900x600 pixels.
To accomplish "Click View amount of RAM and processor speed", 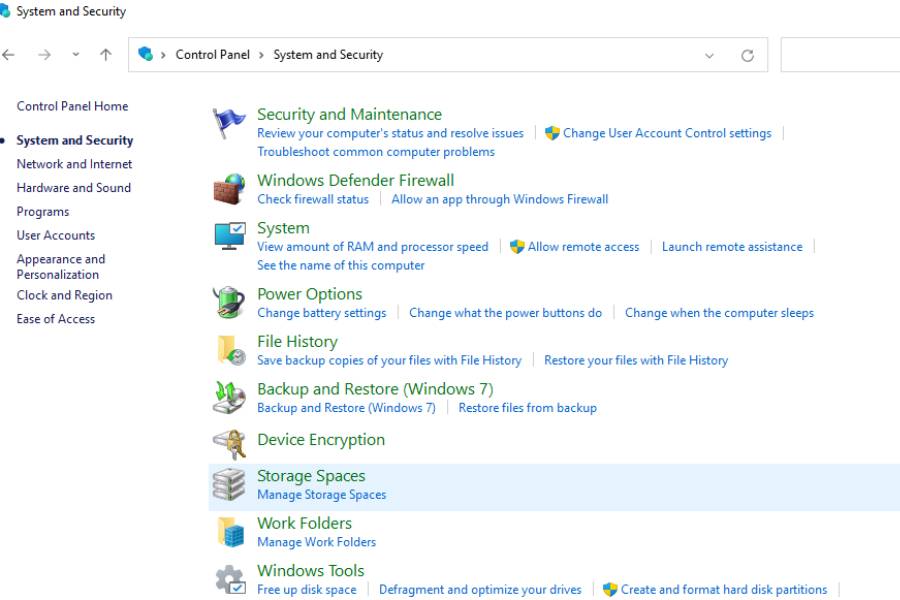I will pos(373,247).
